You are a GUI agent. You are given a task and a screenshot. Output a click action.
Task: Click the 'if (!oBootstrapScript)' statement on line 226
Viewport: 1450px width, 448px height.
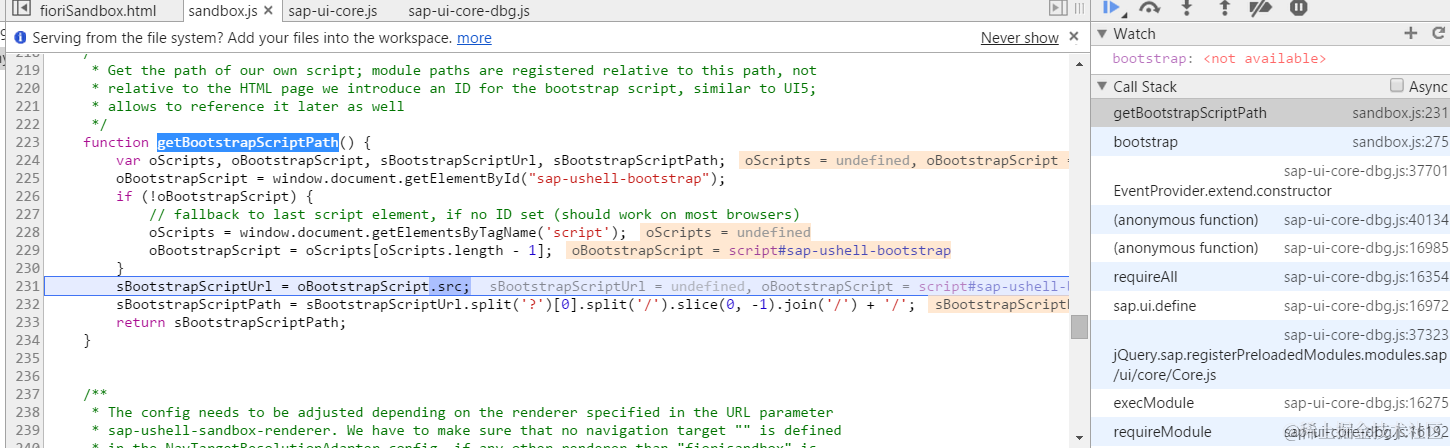(x=215, y=197)
